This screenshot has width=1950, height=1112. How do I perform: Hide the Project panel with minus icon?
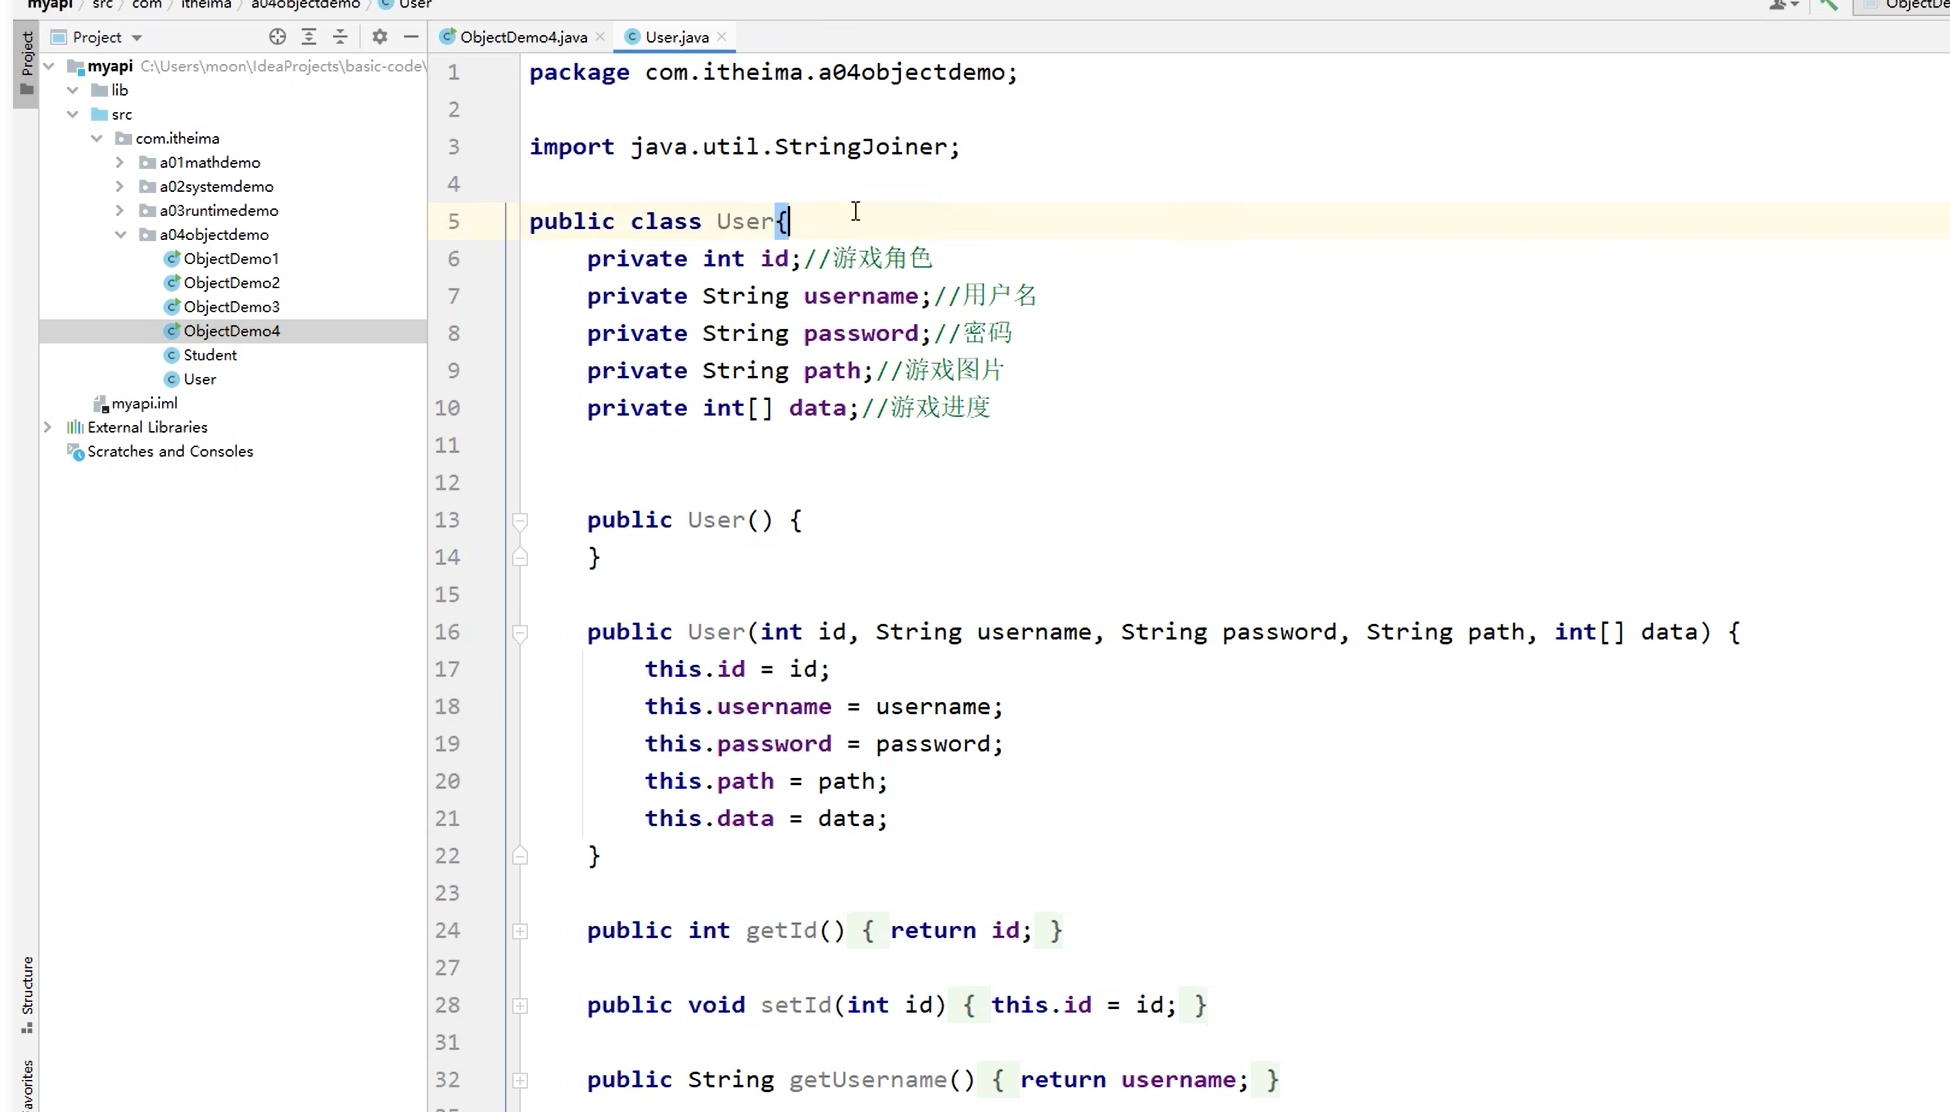click(x=411, y=37)
